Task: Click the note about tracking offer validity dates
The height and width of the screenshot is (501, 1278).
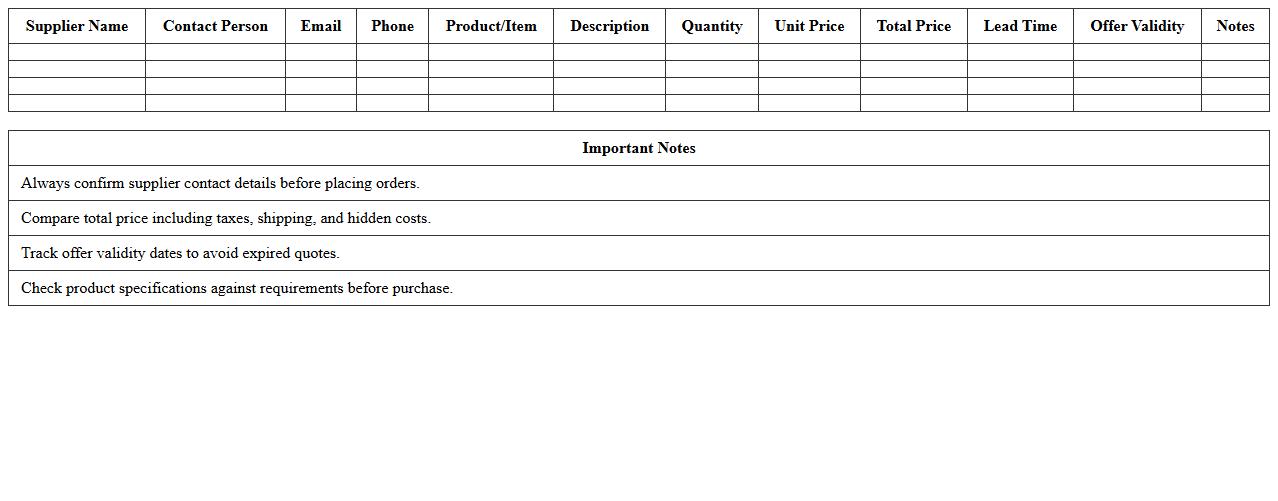Action: point(180,253)
